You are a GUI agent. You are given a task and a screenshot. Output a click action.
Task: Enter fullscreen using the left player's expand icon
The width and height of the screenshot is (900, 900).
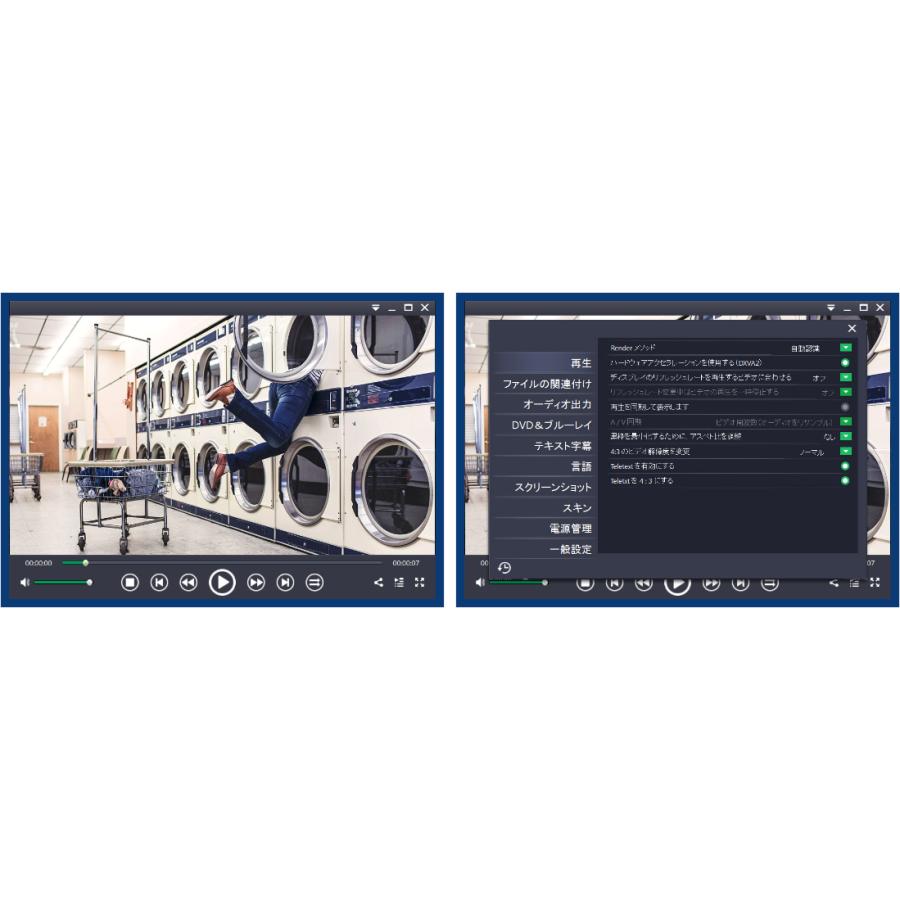click(420, 582)
